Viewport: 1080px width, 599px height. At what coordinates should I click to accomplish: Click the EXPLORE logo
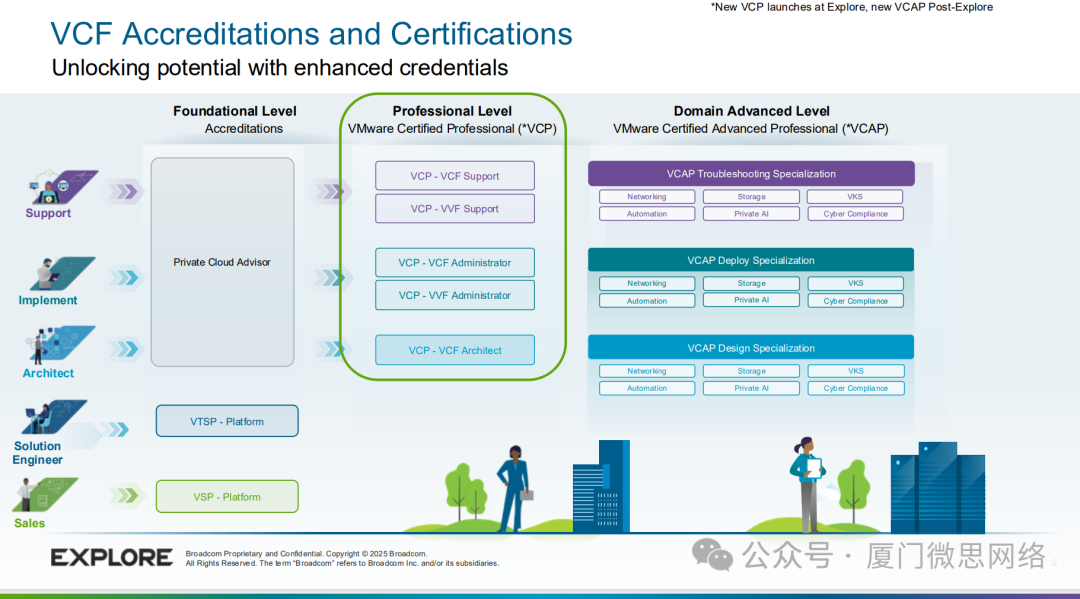coord(112,558)
